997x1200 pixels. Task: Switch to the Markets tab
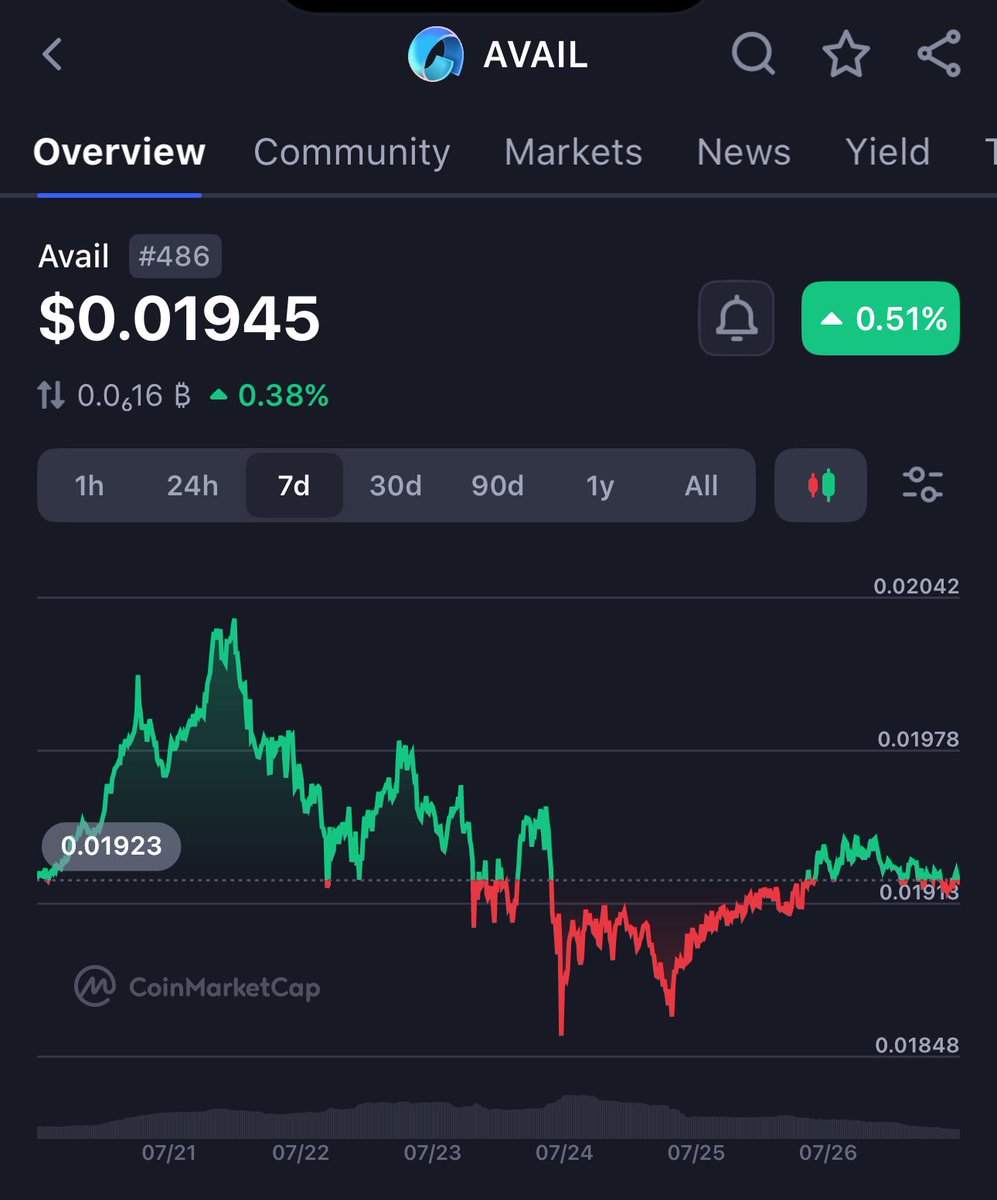(573, 152)
